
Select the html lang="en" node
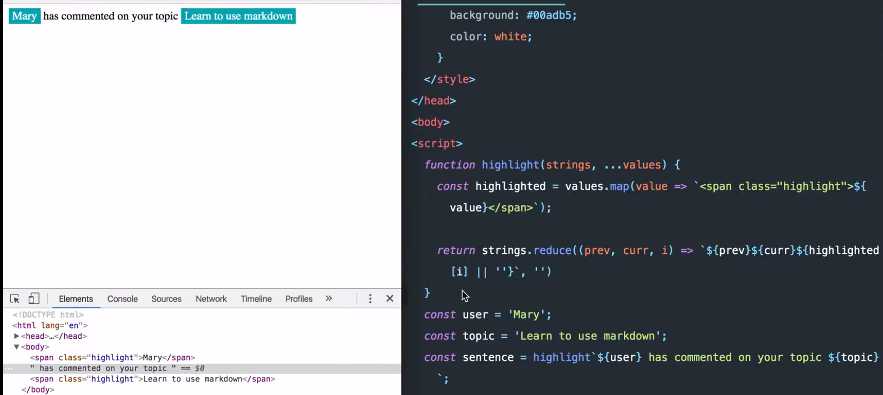[50, 325]
